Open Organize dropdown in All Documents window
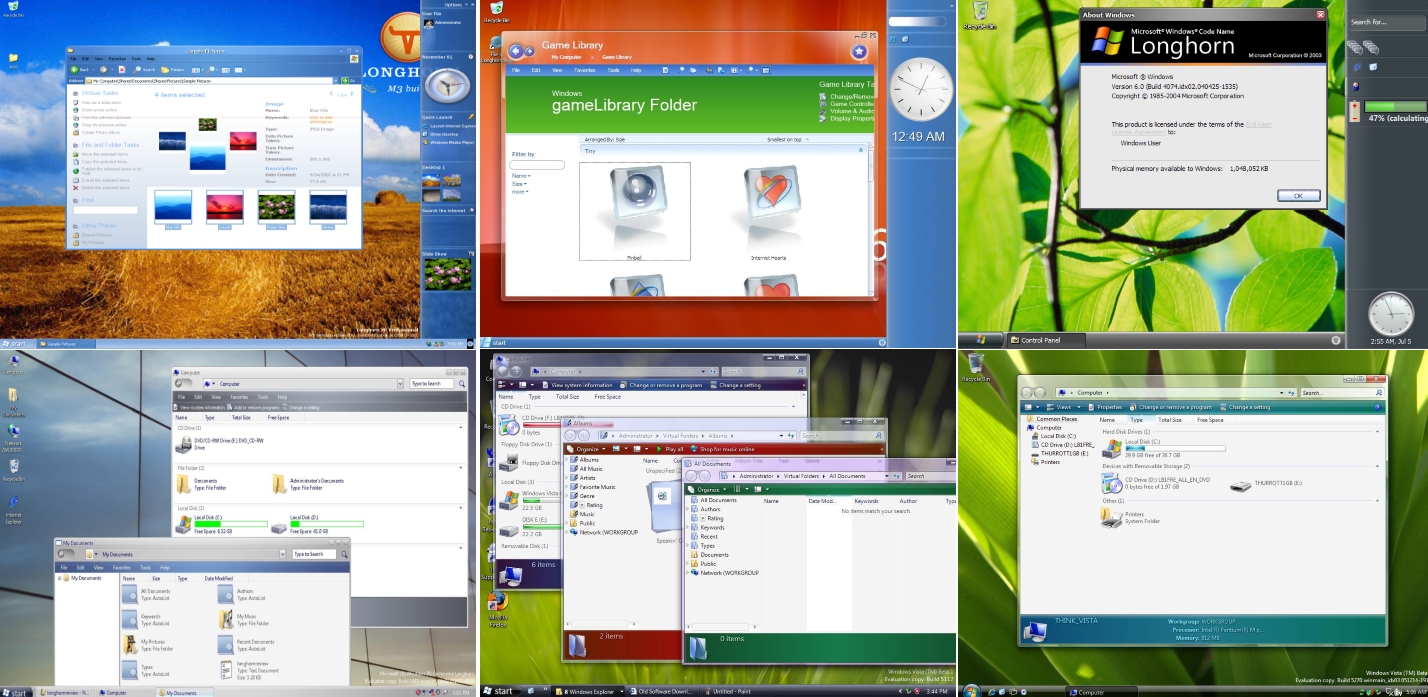1428x697 pixels. [x=708, y=489]
